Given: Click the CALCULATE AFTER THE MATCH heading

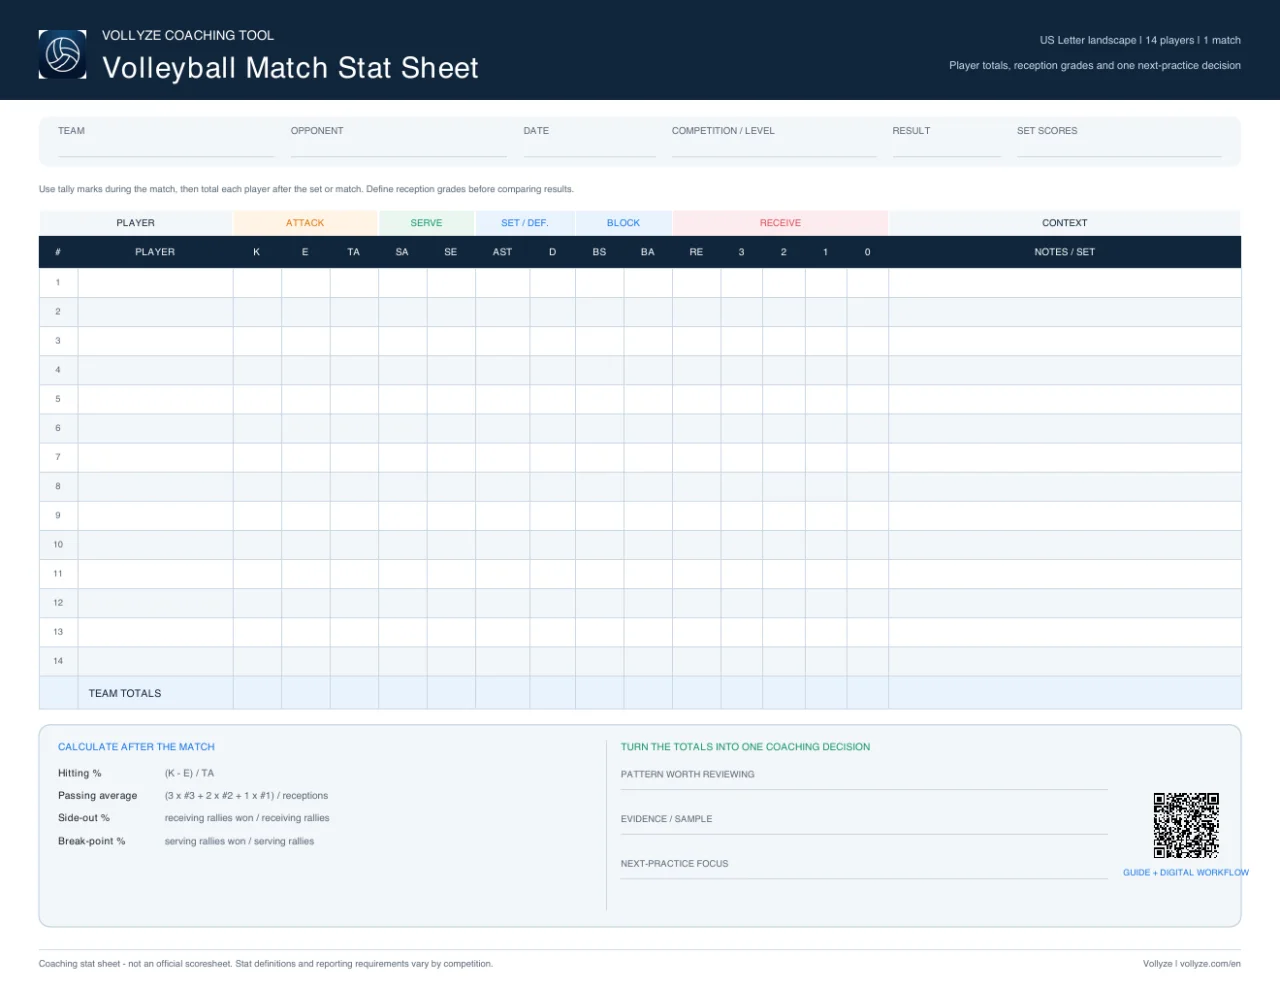Looking at the screenshot, I should (x=136, y=747).
